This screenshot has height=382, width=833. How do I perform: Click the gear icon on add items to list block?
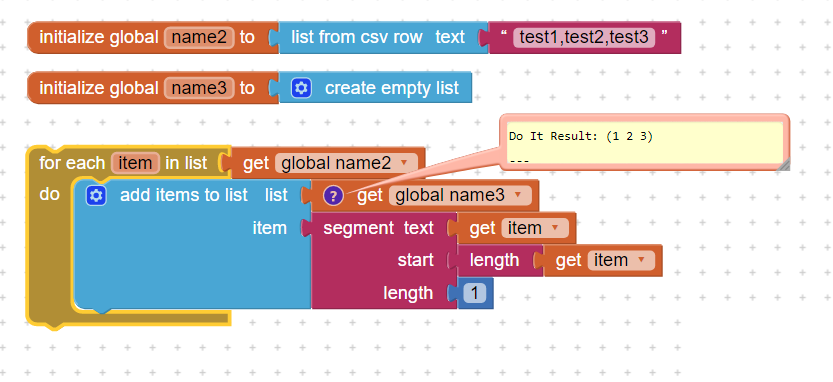96,196
